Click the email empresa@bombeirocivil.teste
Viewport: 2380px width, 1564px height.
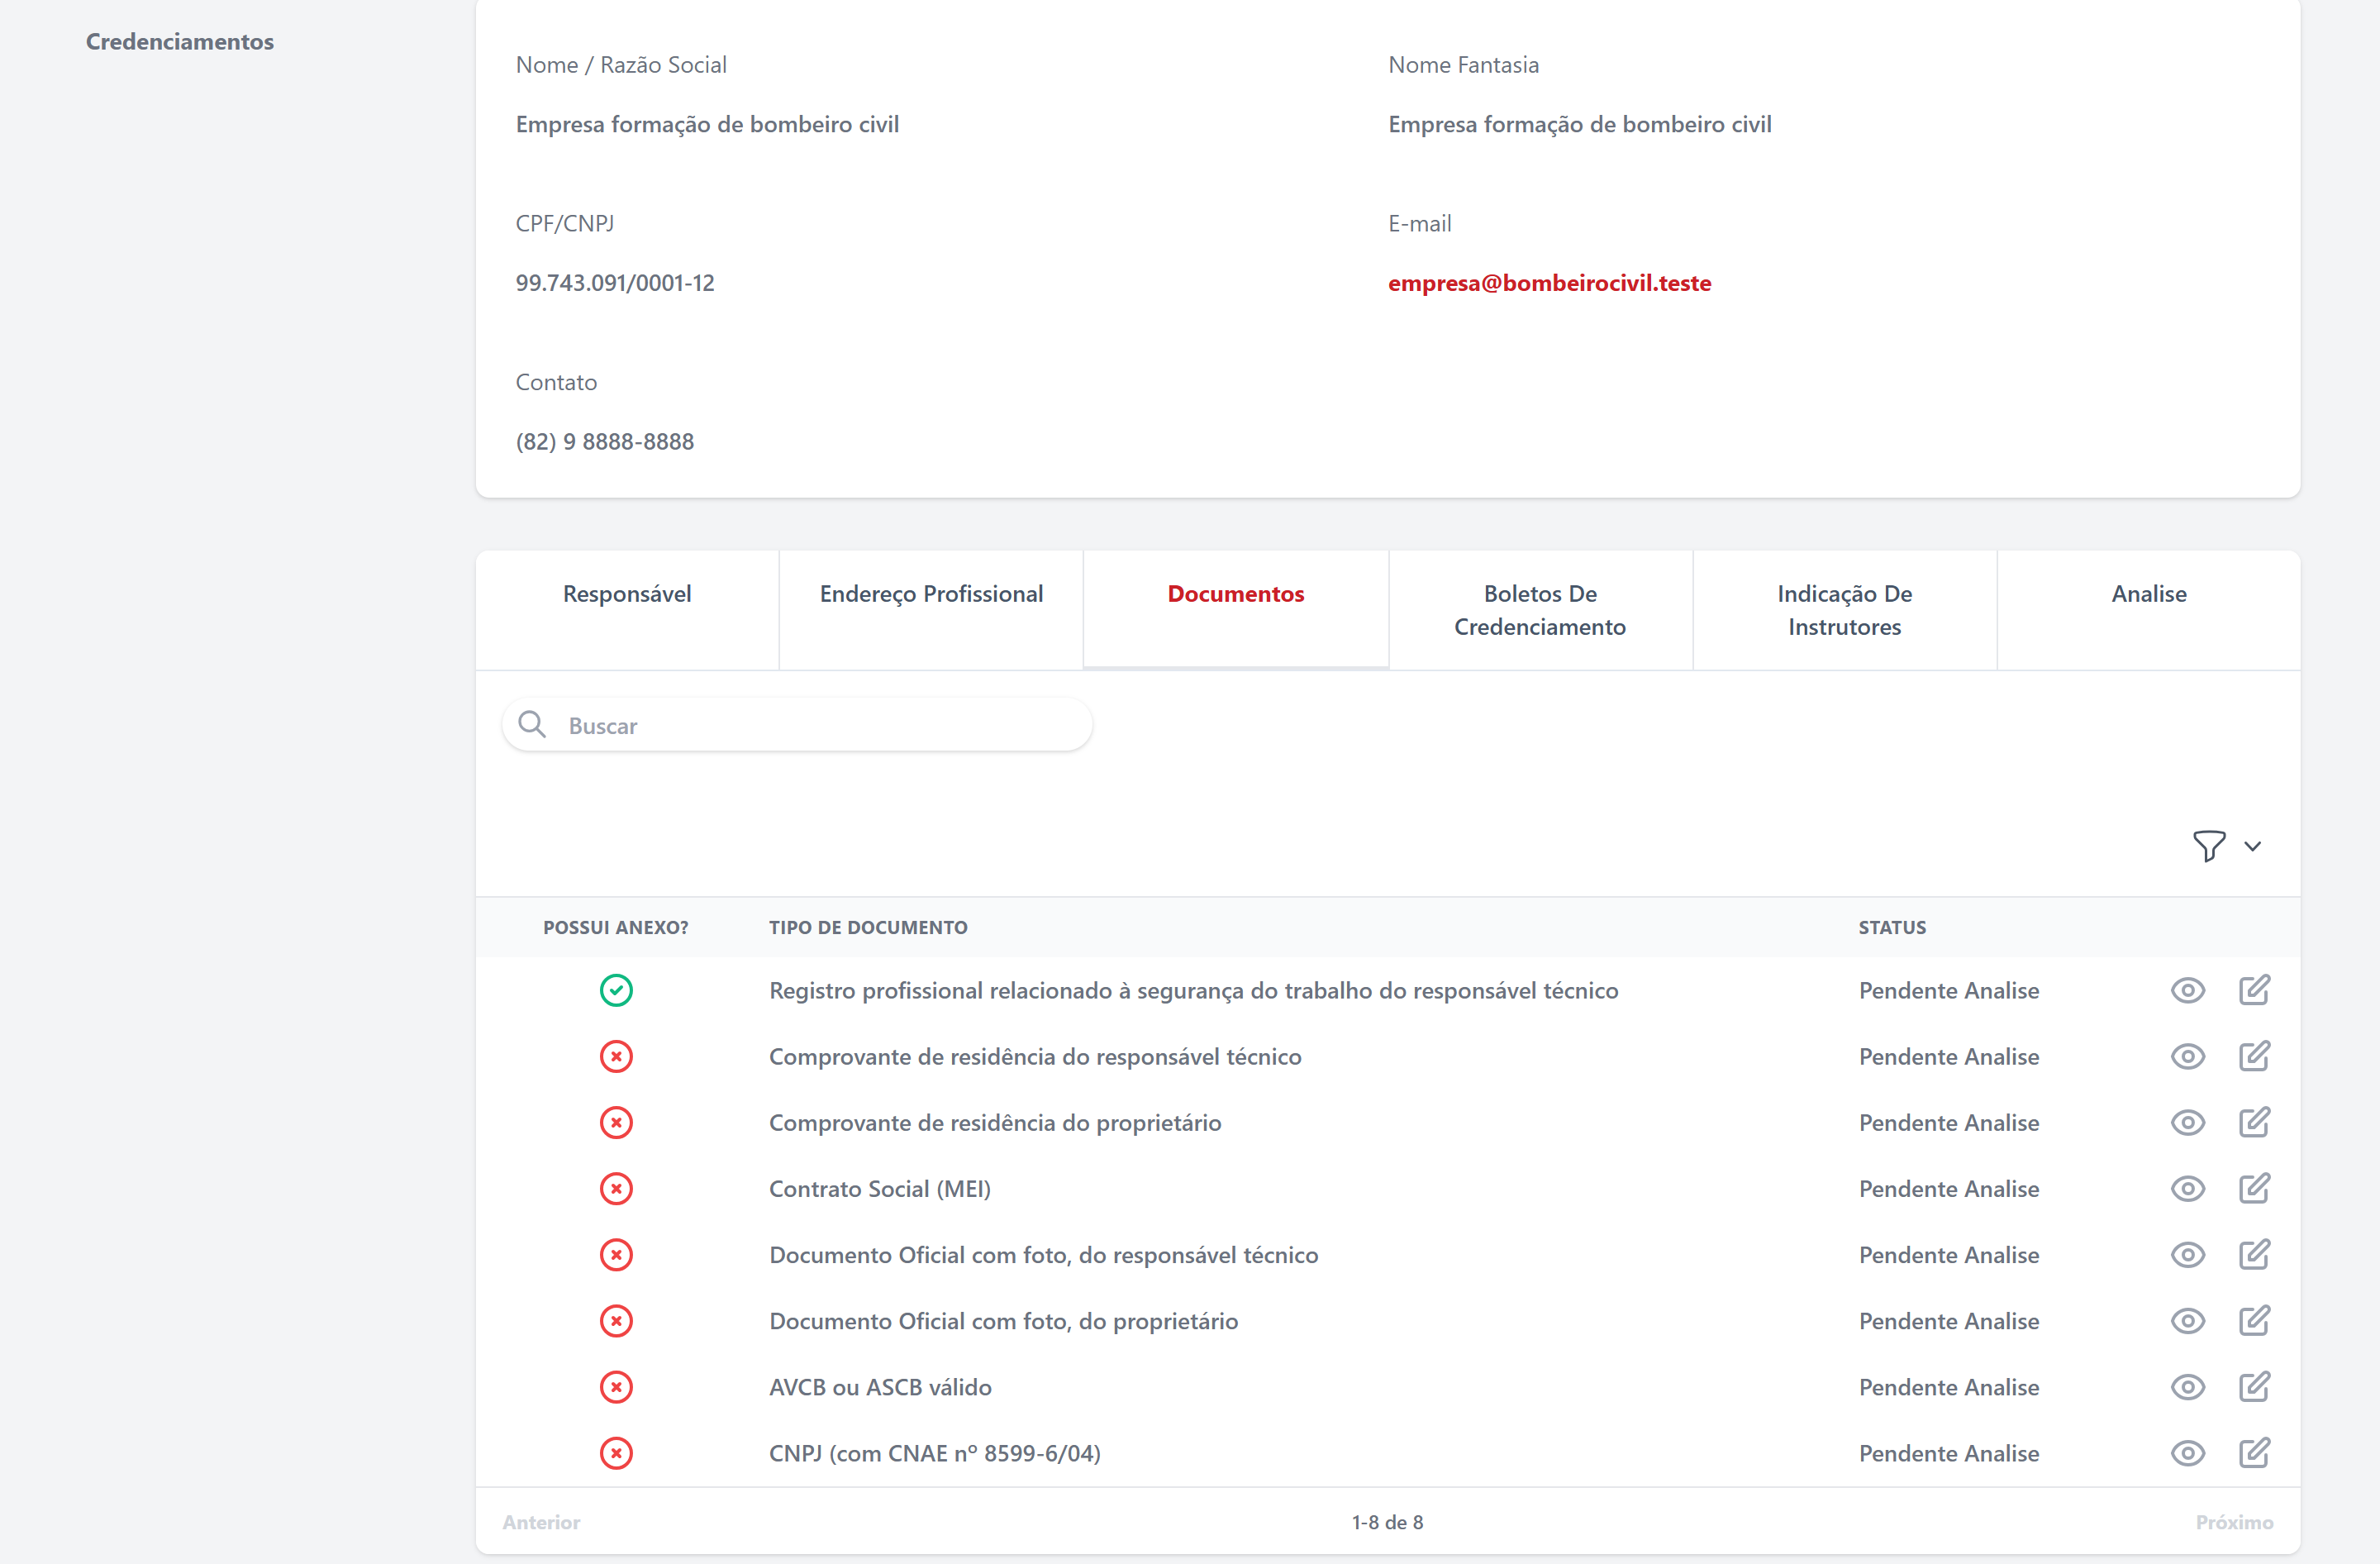coord(1549,283)
